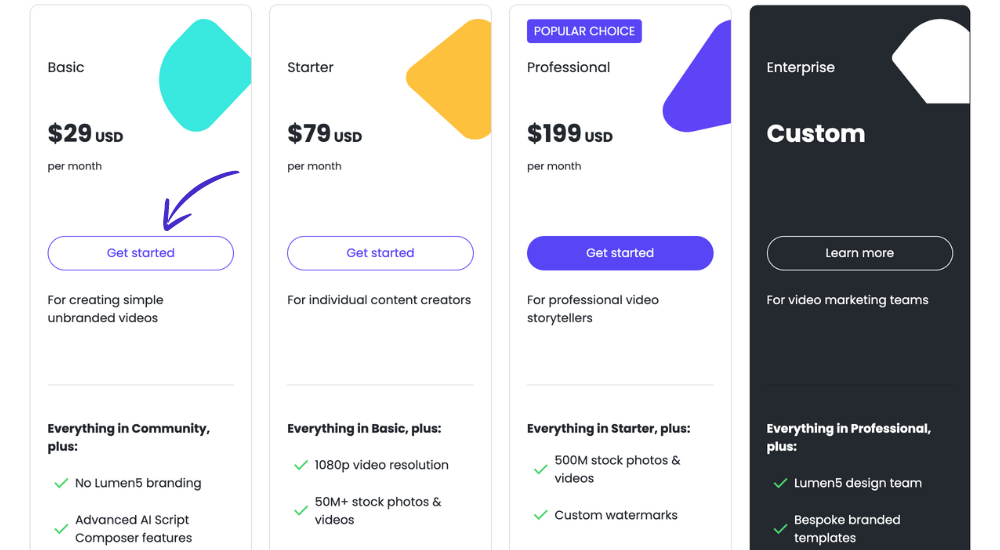Click the checkmark beside Custom watermarks
This screenshot has width=1000, height=550.
click(541, 515)
